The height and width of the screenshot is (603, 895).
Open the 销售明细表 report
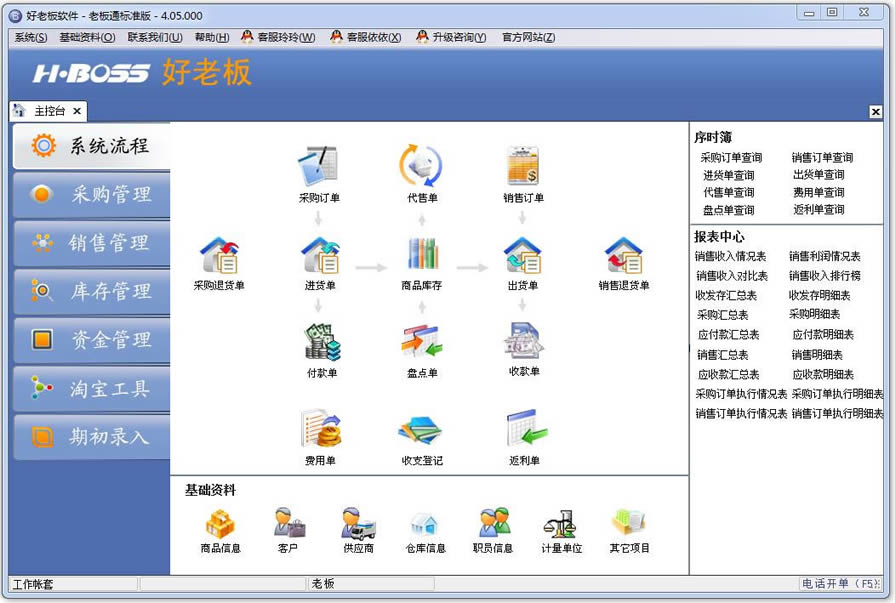pos(817,355)
